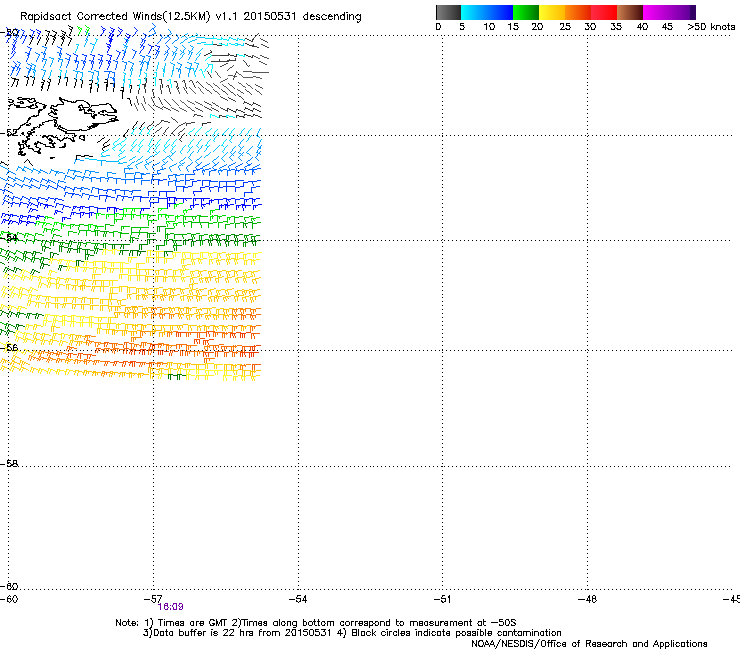This screenshot has width=740, height=650.
Task: Click the legend label '40' under color bar
Action: [x=642, y=26]
